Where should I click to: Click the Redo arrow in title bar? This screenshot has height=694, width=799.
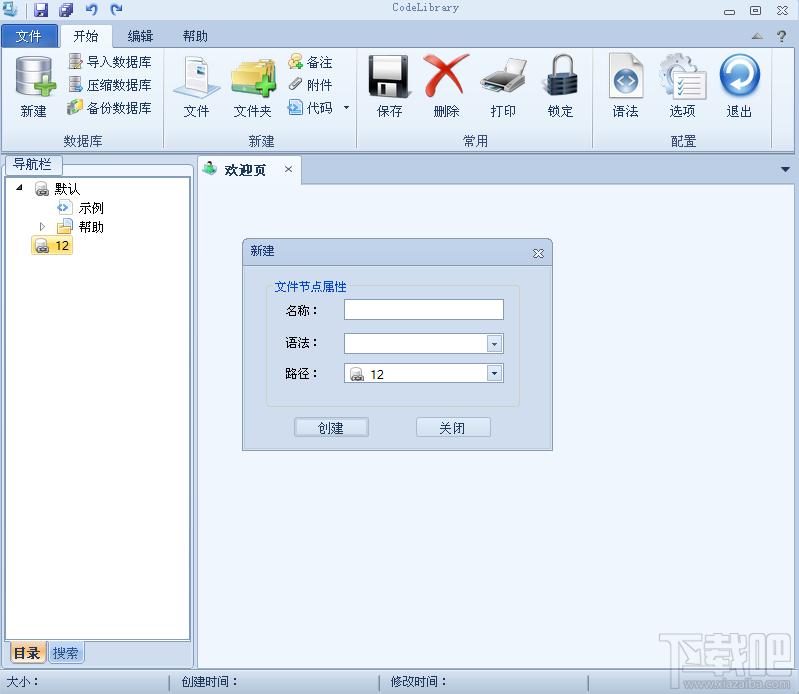click(117, 9)
